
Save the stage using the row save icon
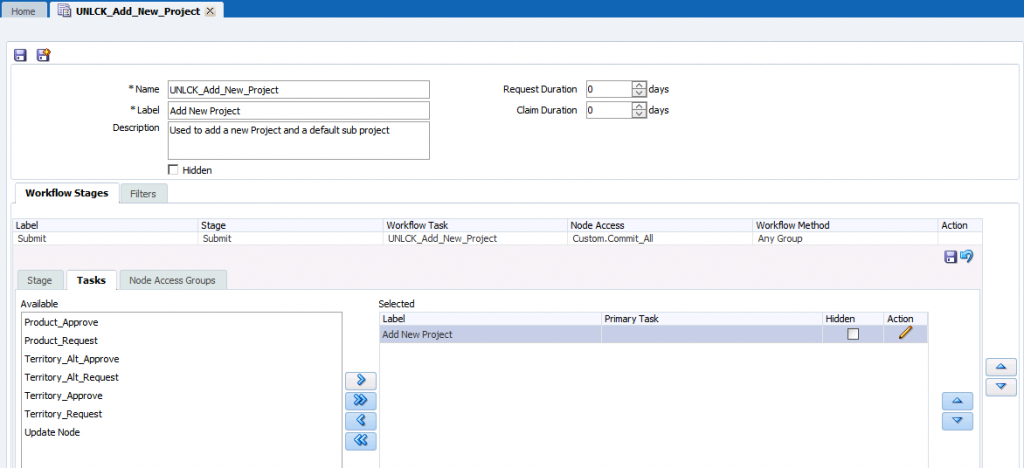tap(950, 257)
